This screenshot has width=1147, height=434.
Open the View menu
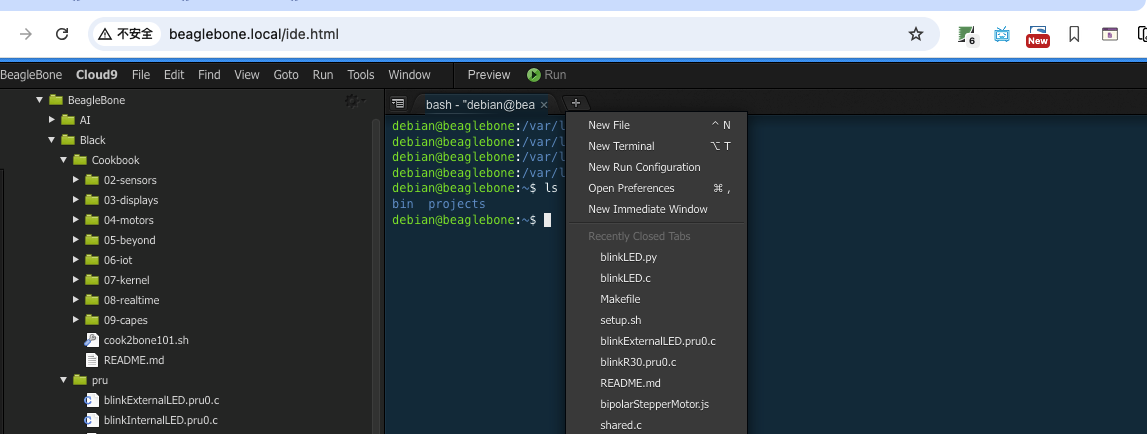(247, 75)
